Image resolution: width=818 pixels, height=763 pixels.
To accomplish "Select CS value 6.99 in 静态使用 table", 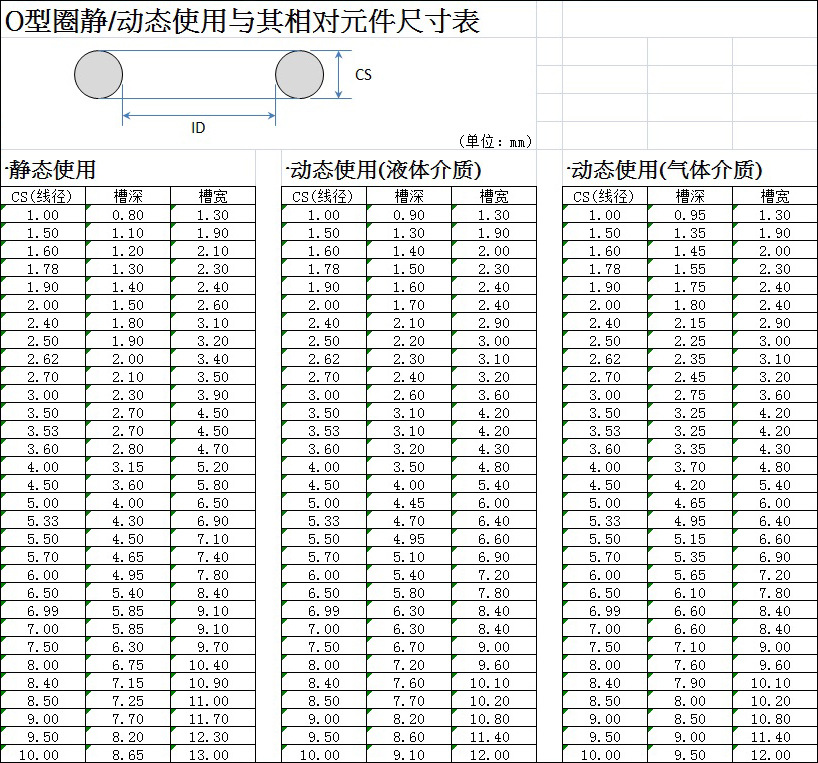I will click(43, 611).
